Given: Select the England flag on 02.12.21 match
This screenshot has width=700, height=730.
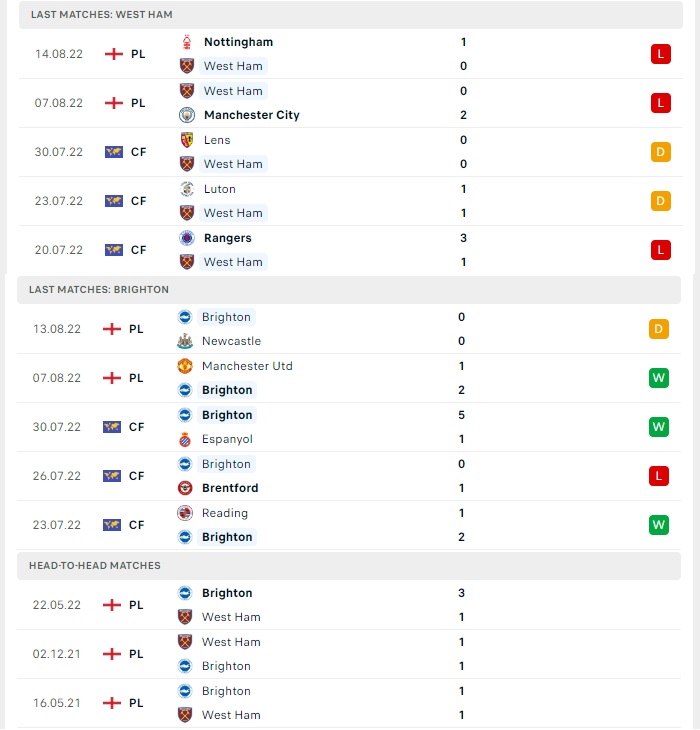Looking at the screenshot, I should (112, 654).
